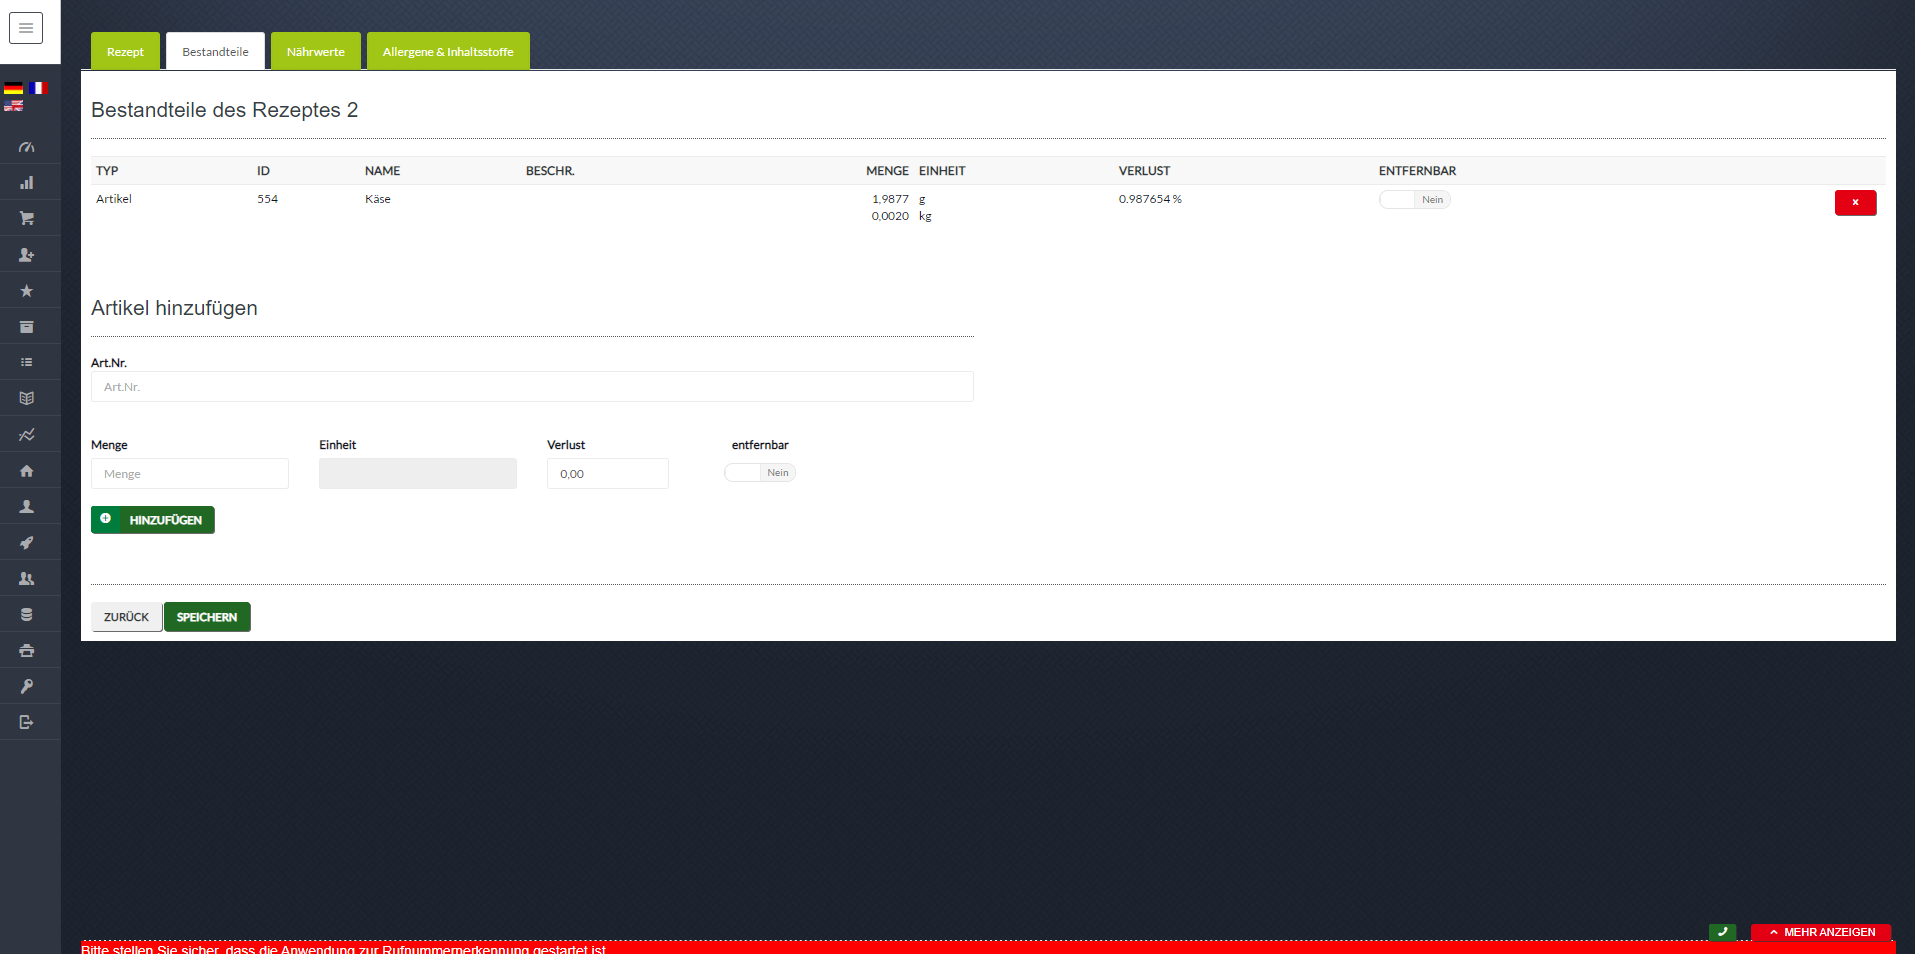Click the printer icon in sidebar
1915x954 pixels.
[27, 651]
